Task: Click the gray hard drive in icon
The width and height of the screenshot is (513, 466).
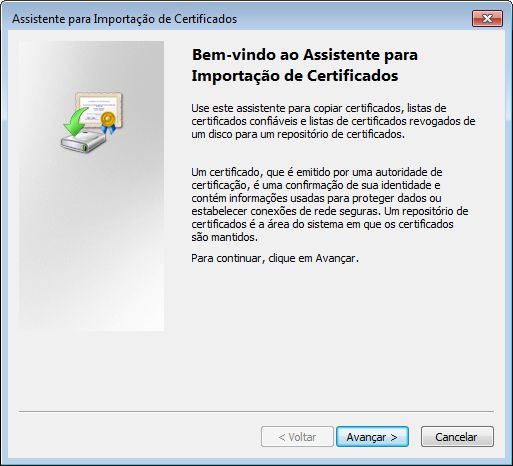Action: tap(83, 142)
